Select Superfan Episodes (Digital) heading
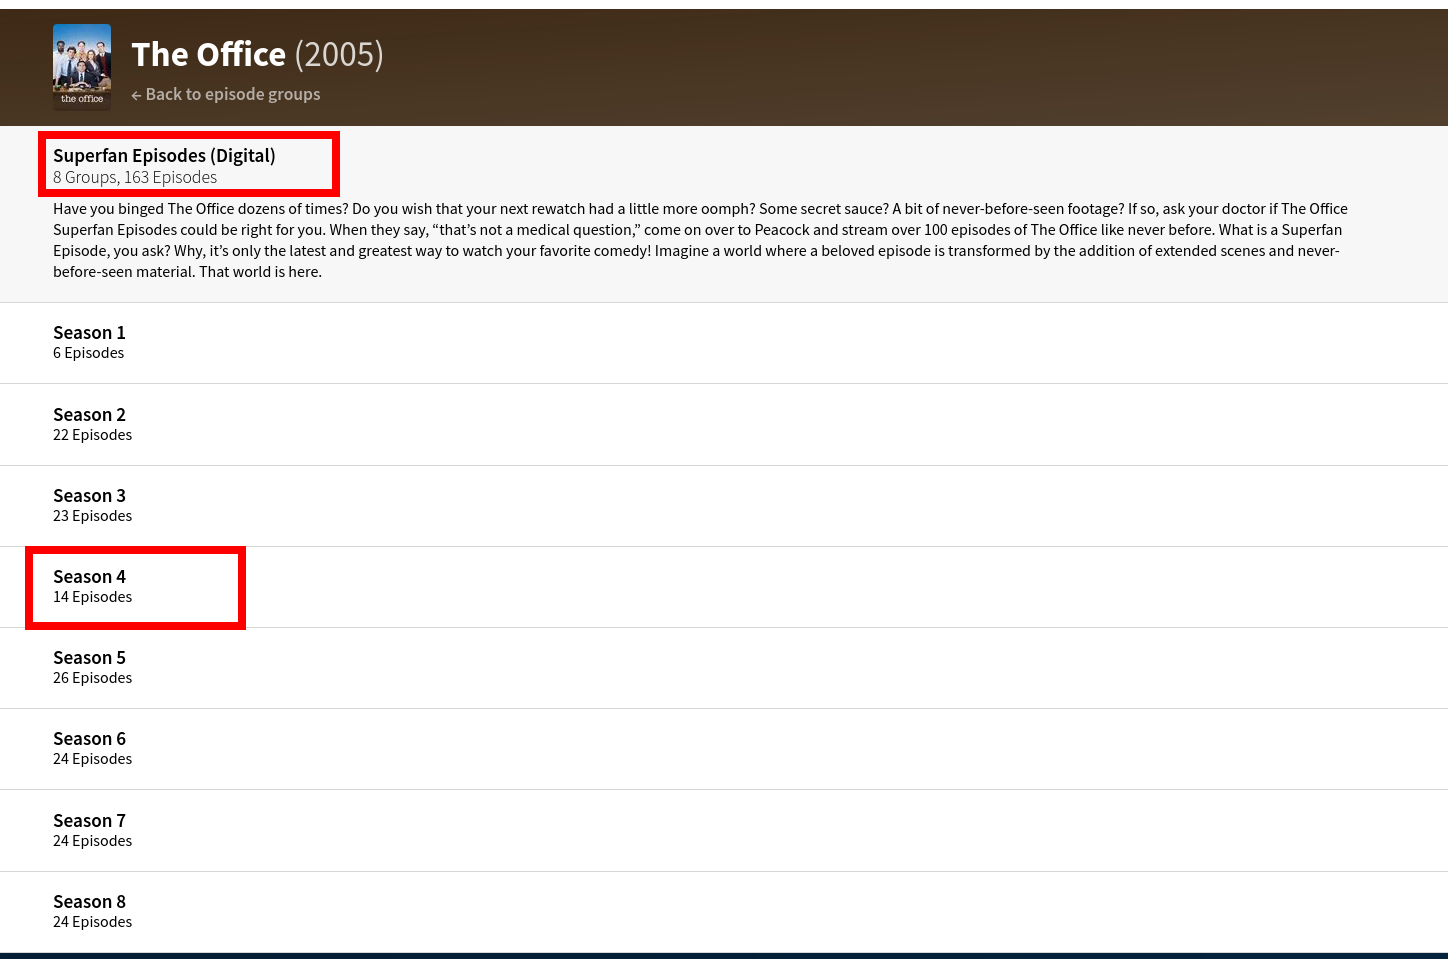Screen dimensions: 1448x959 pos(164,155)
